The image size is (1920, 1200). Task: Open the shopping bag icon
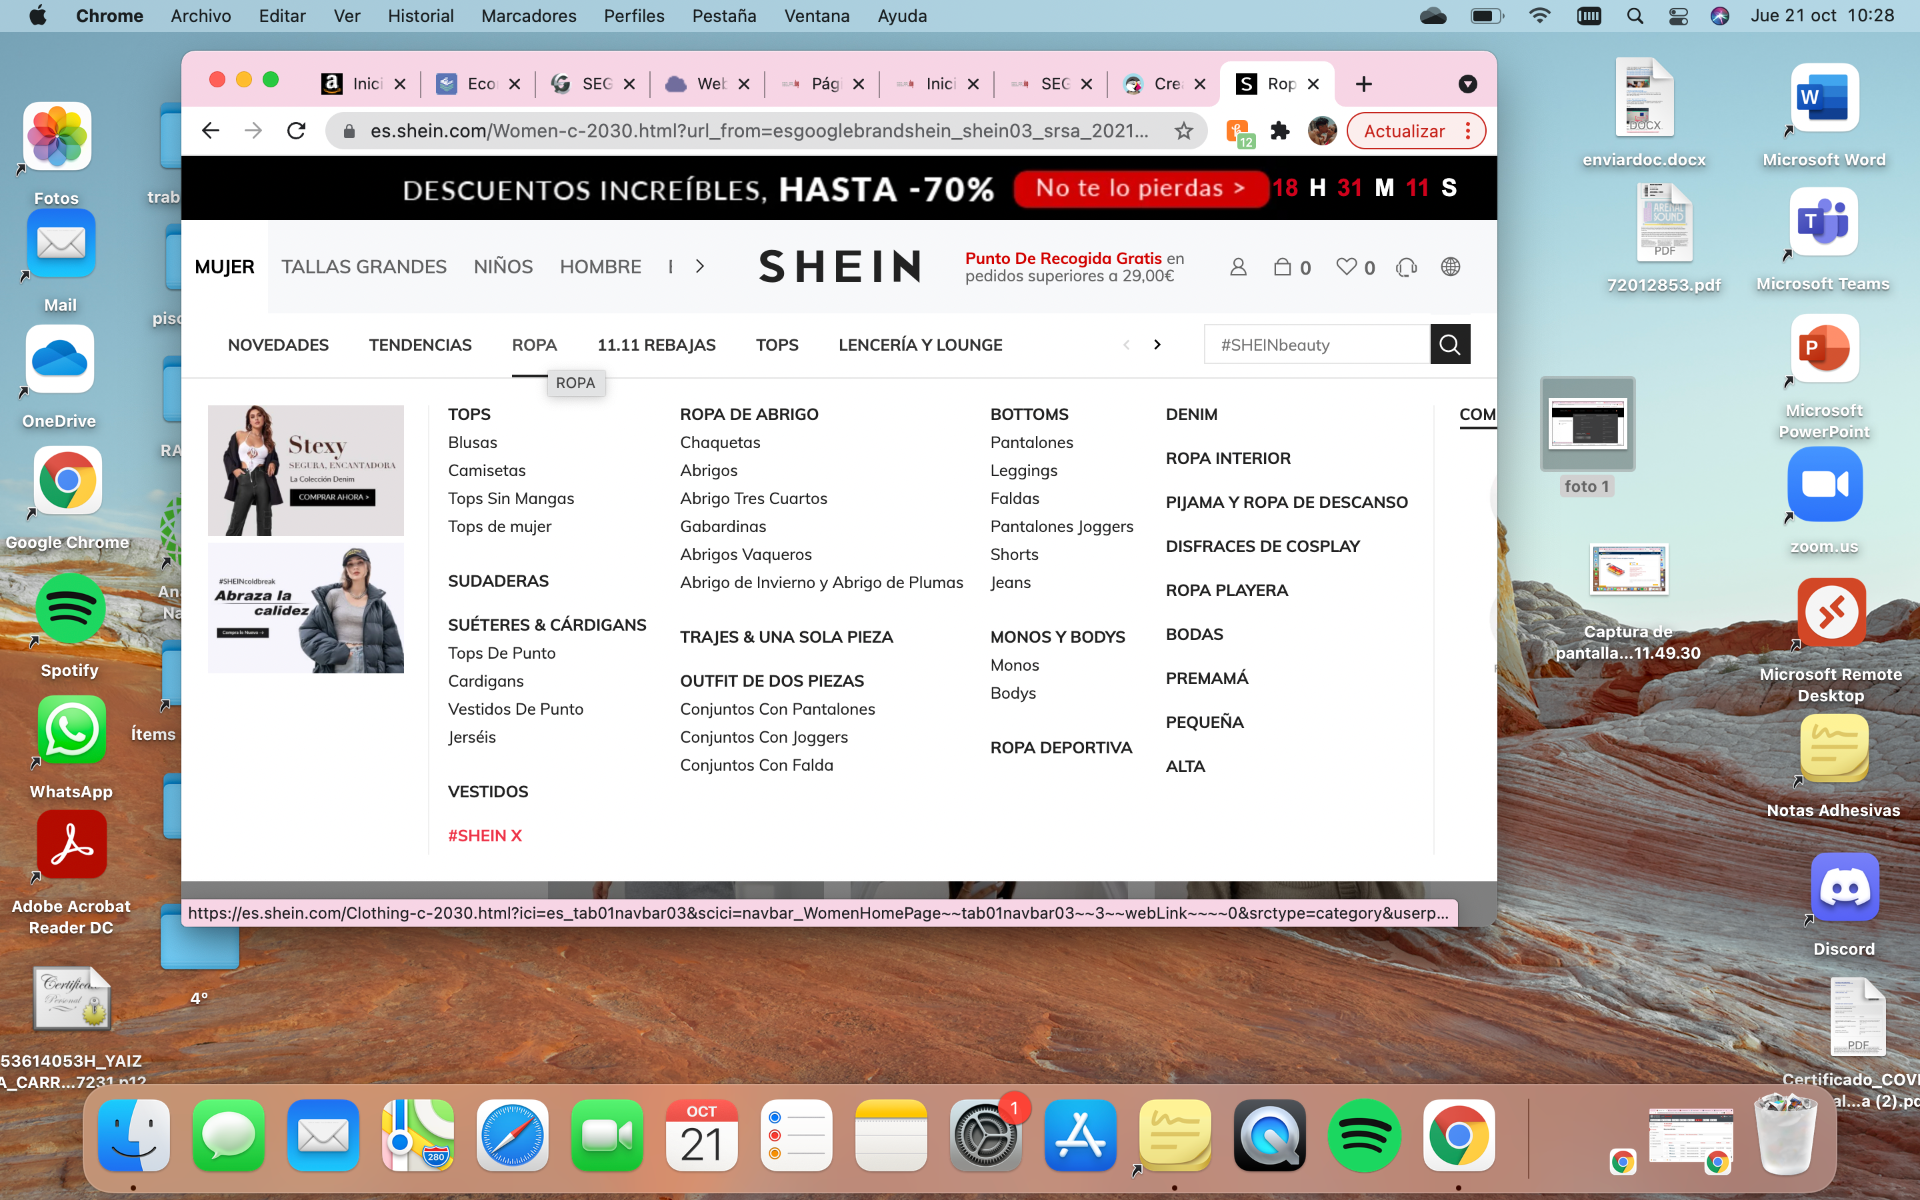click(x=1282, y=267)
